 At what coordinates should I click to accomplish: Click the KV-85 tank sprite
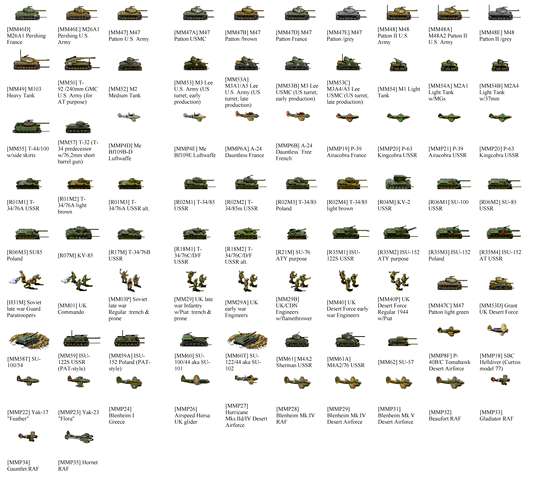[82, 233]
